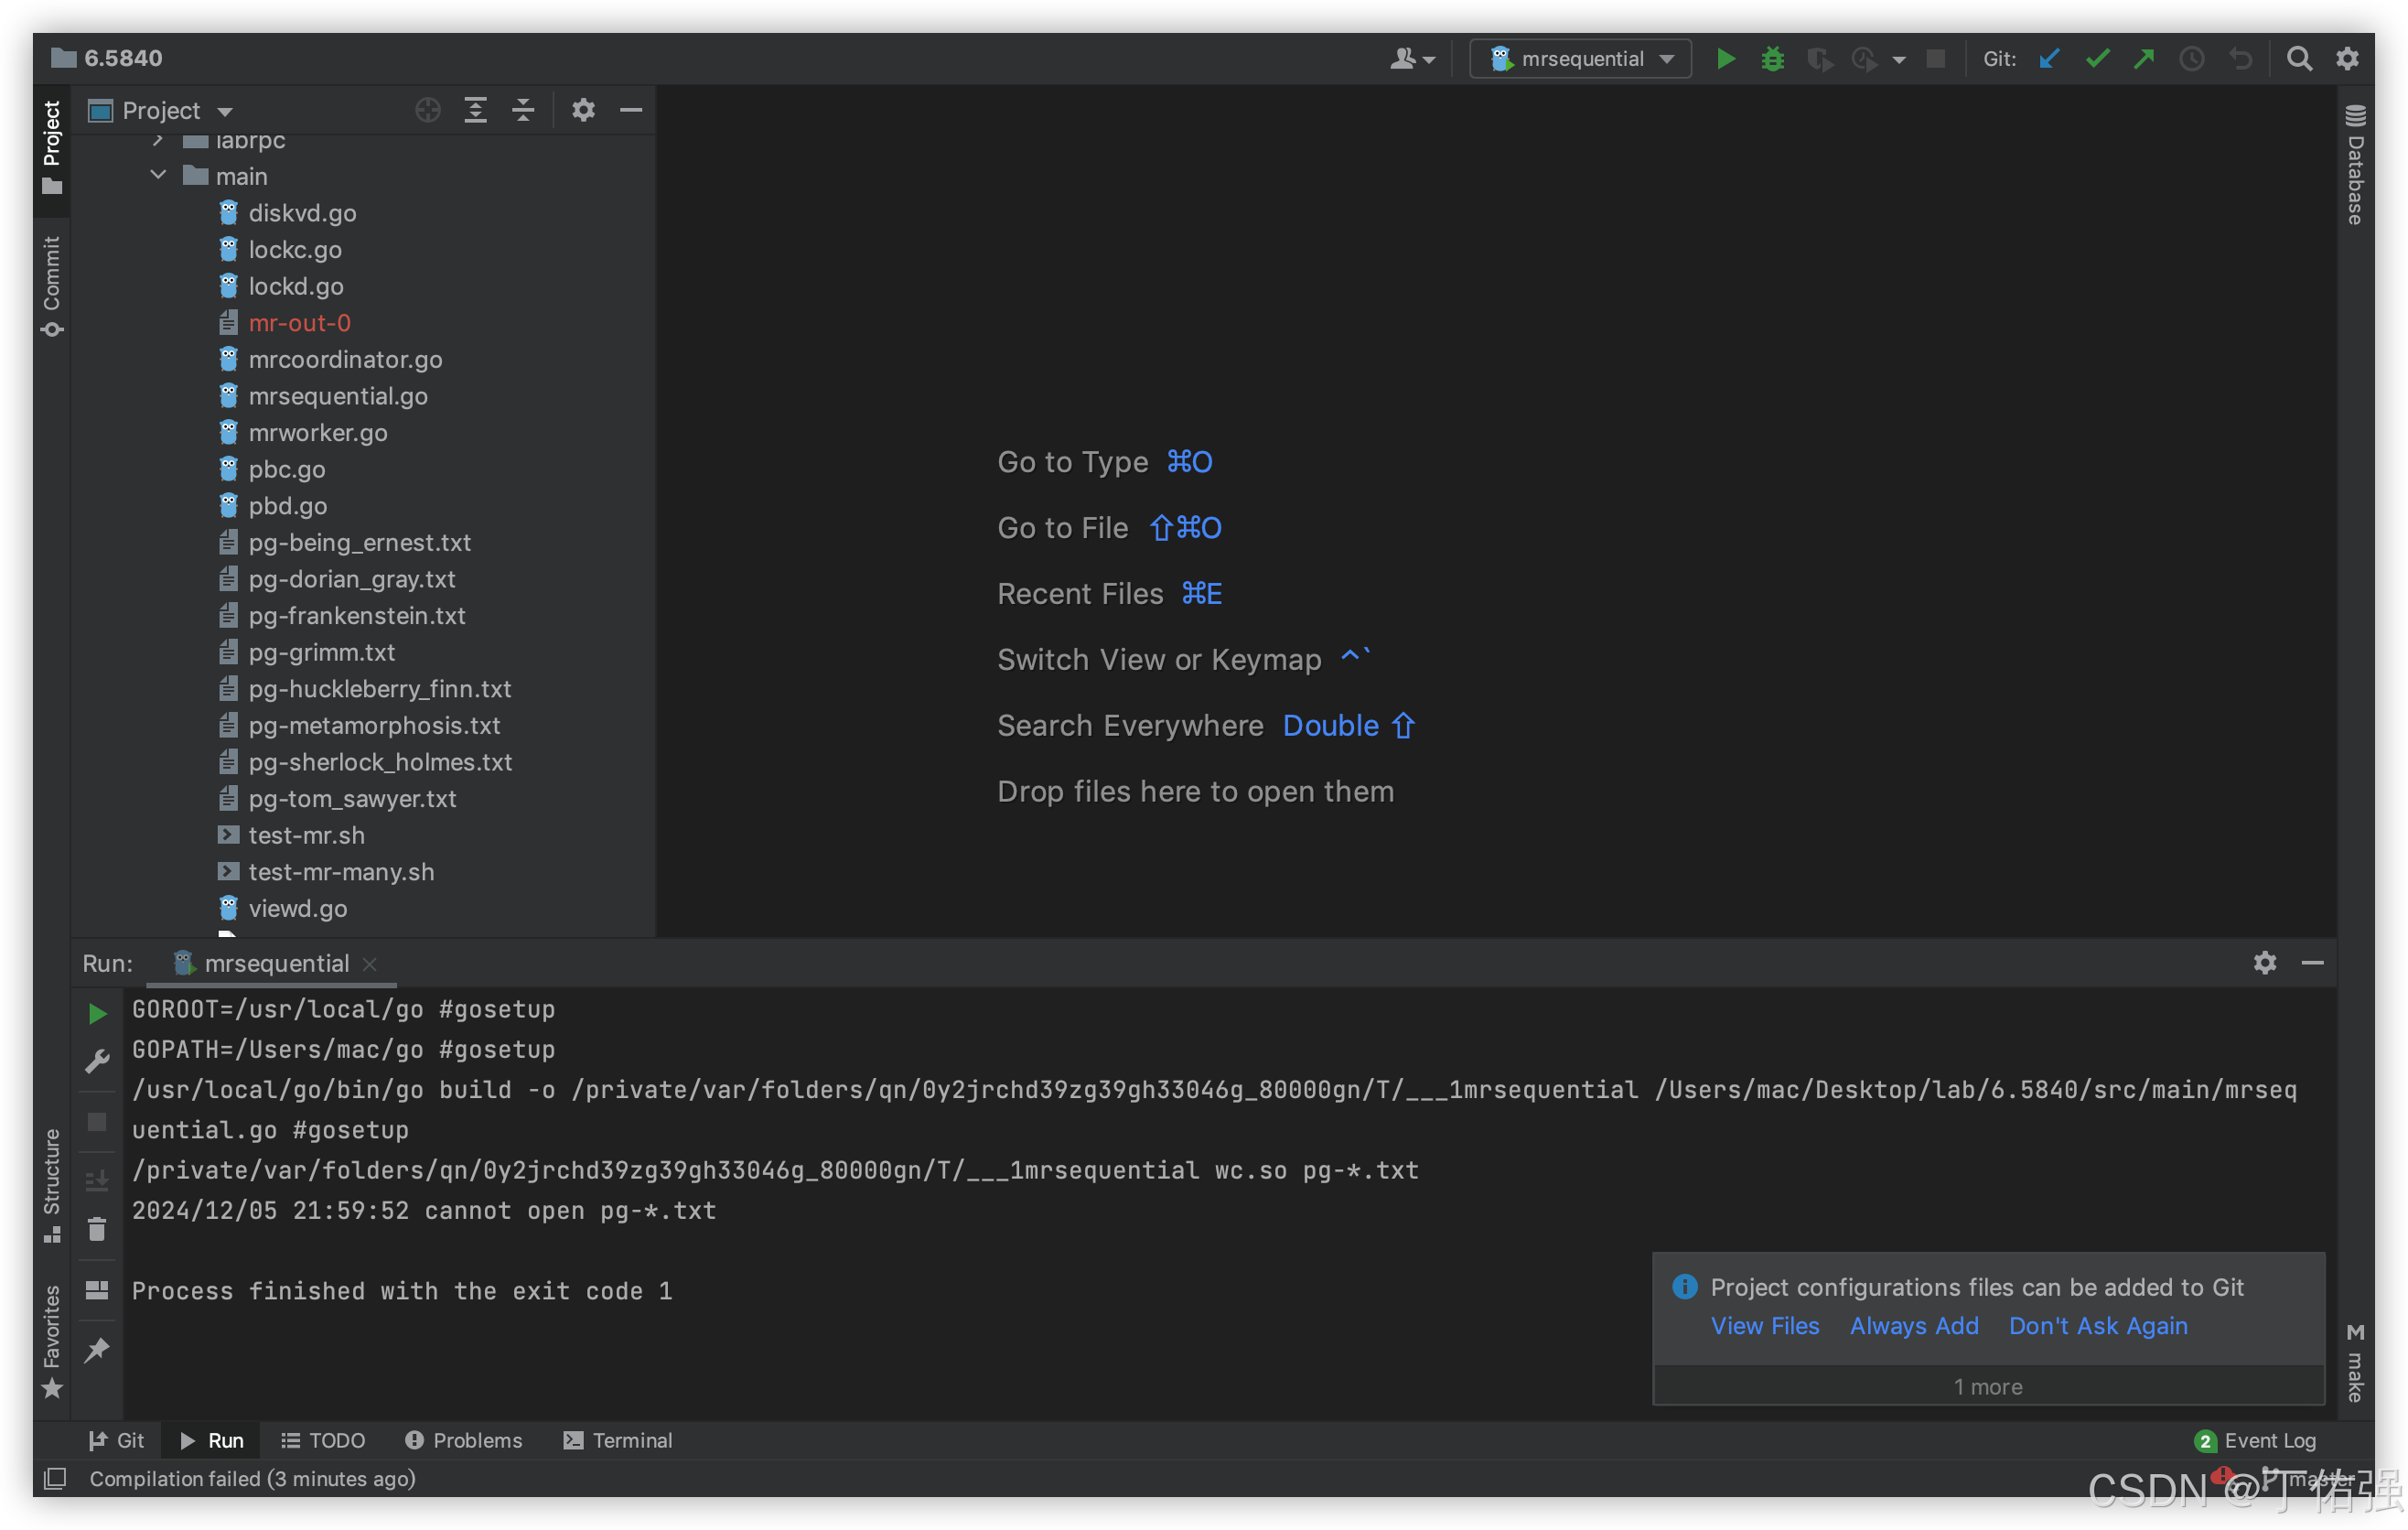
Task: Open the mrsequential run configuration dropdown
Action: [1580, 59]
